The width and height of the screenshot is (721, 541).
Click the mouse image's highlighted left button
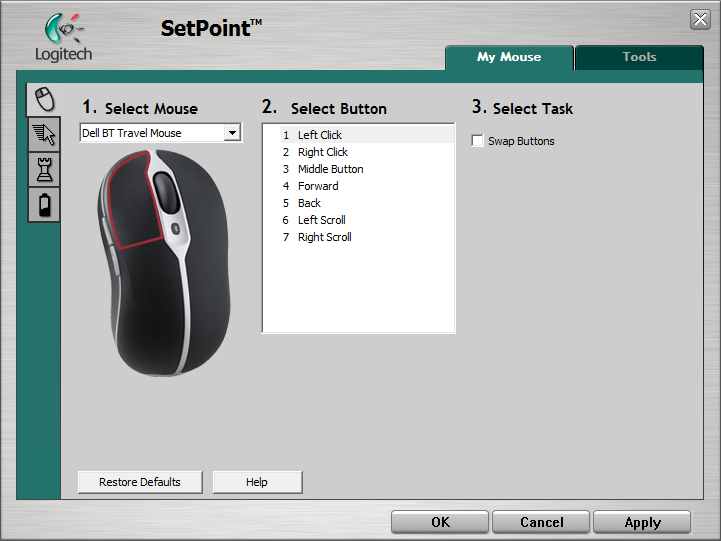coord(133,202)
